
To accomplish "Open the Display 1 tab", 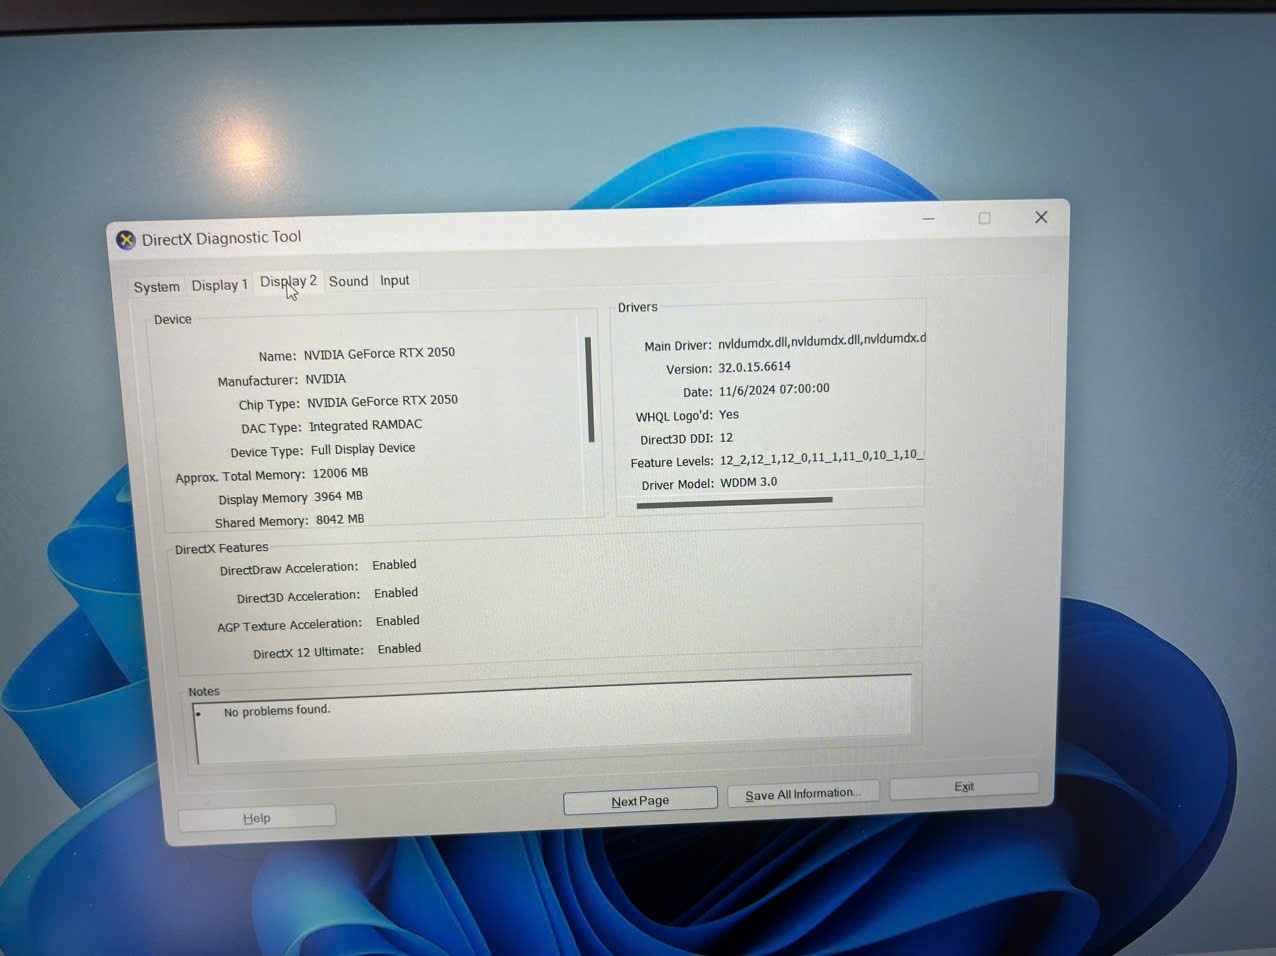I will [219, 285].
